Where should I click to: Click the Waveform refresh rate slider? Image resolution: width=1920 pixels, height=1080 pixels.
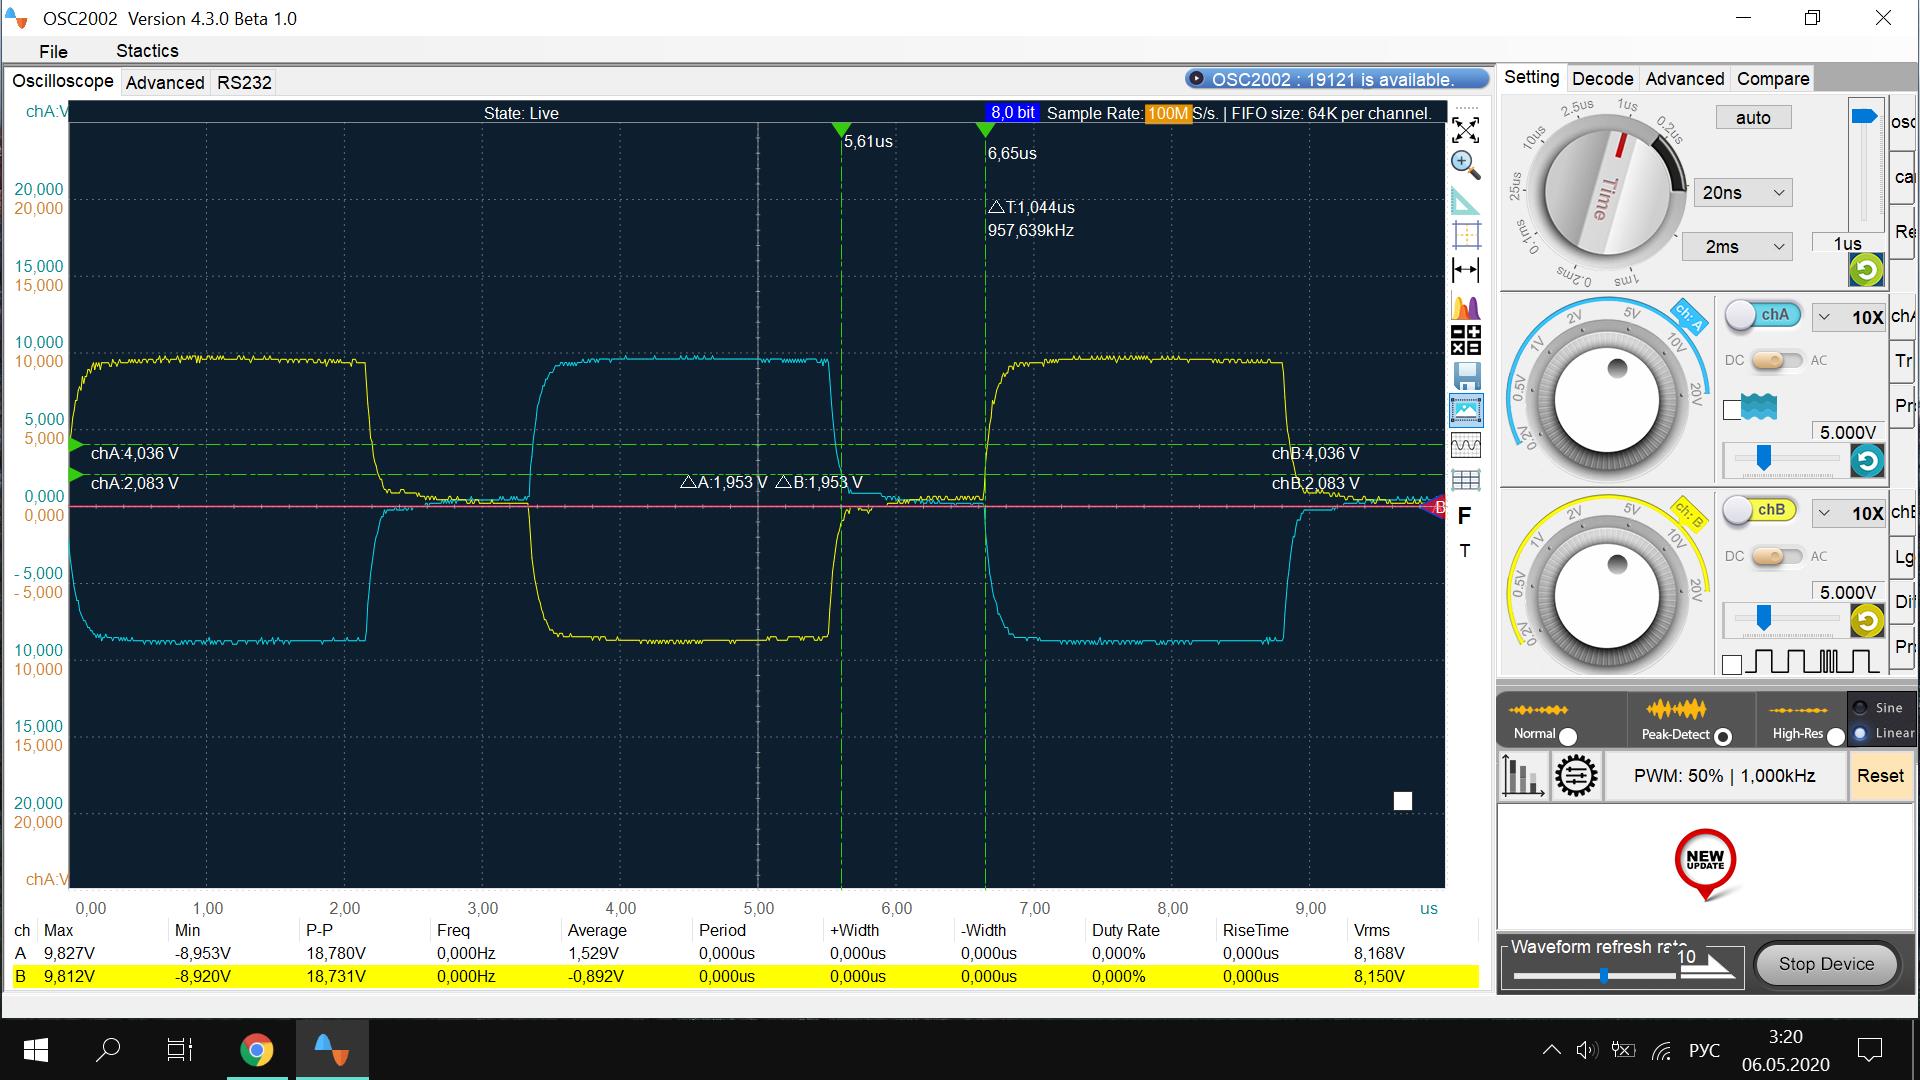point(1603,975)
